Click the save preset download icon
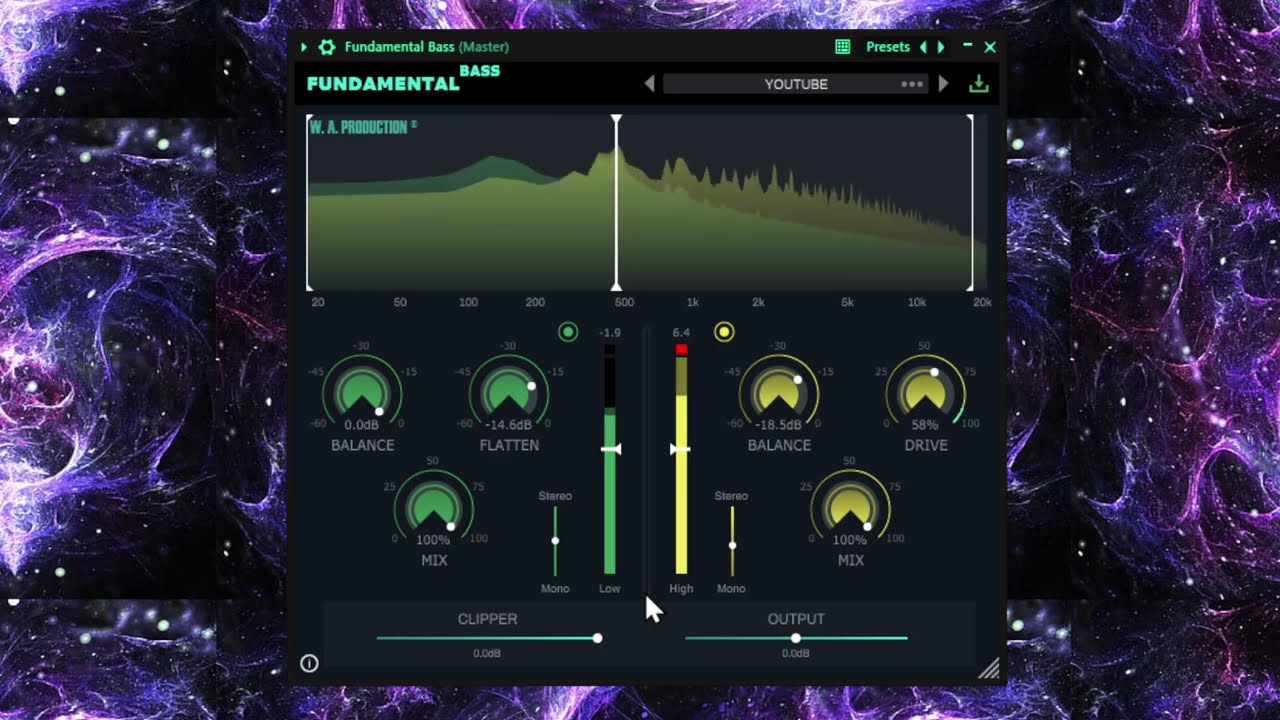Viewport: 1280px width, 720px height. pos(979,84)
